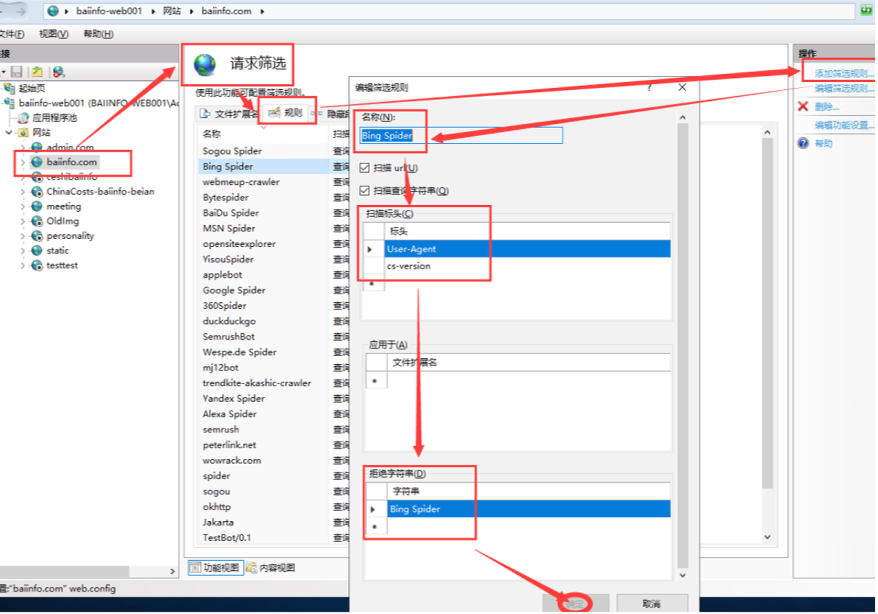Click the globe icon beside admin.com
The image size is (878, 614).
[x=37, y=147]
